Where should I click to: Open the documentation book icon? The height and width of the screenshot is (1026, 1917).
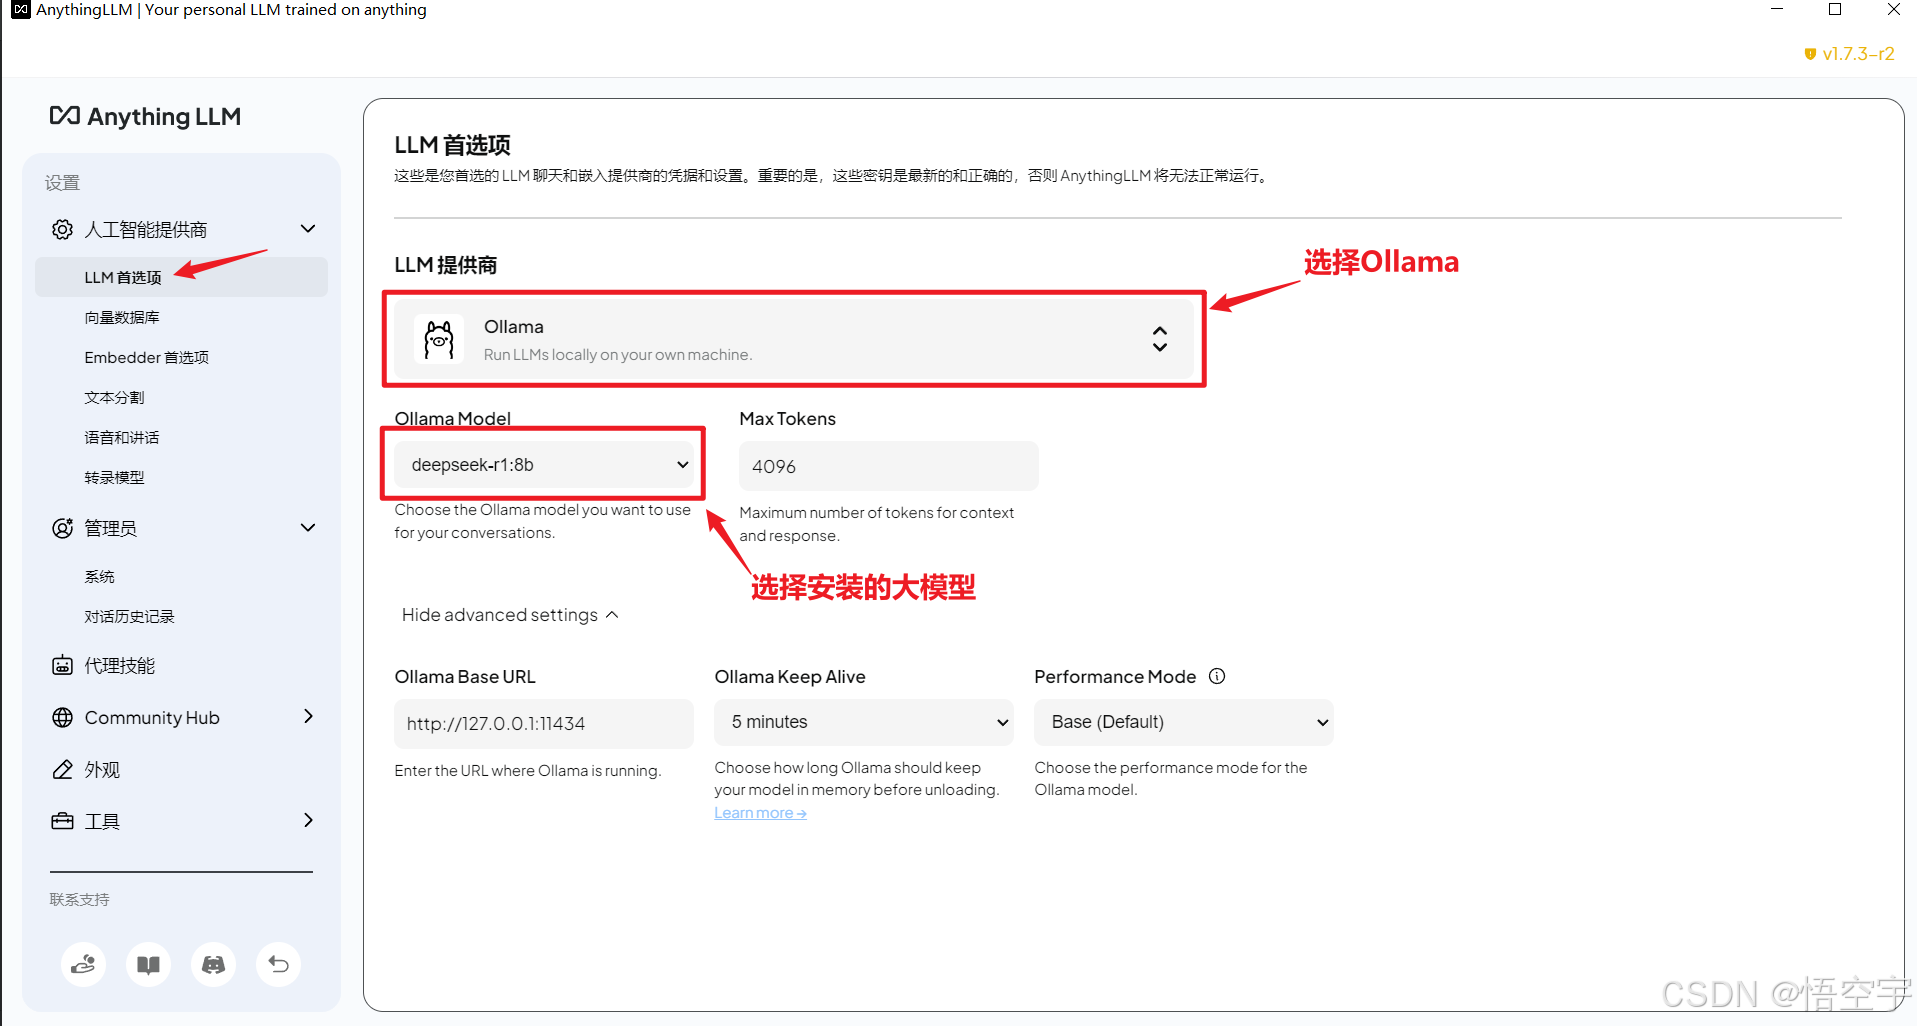148,964
